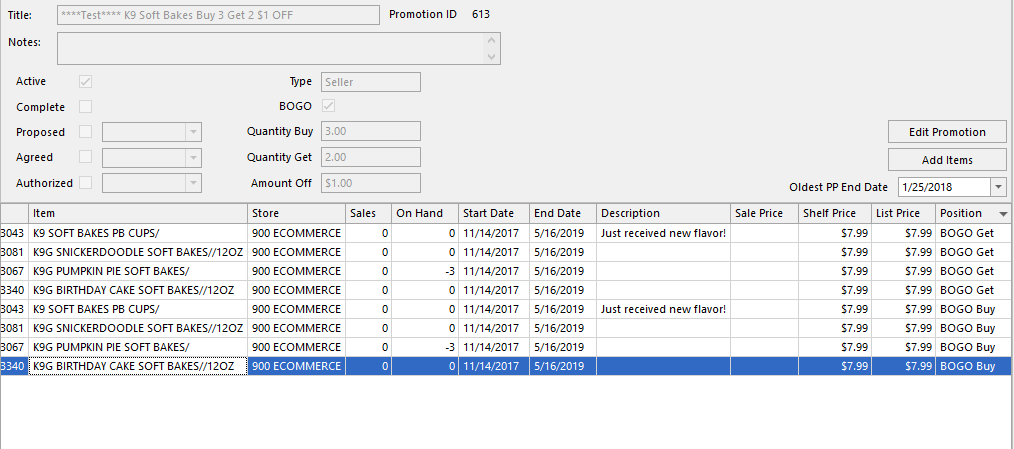The height and width of the screenshot is (449, 1014).
Task: Tick the Complete checkbox
Action: pyautogui.click(x=85, y=107)
